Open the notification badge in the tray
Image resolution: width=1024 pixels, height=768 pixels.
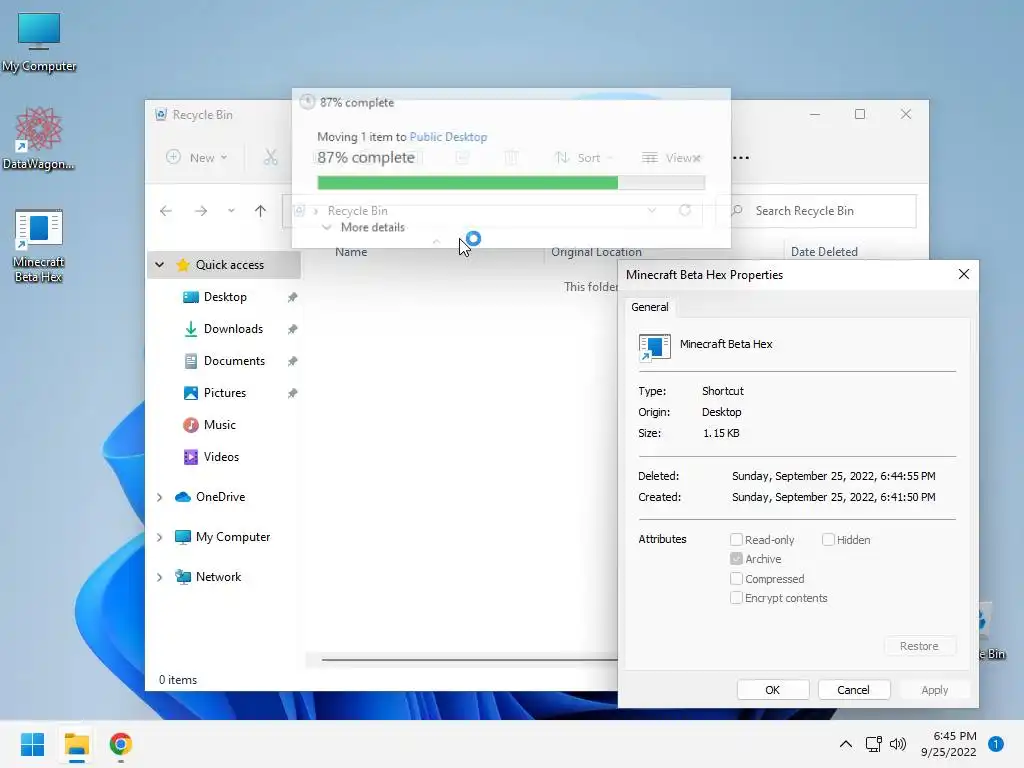click(995, 744)
